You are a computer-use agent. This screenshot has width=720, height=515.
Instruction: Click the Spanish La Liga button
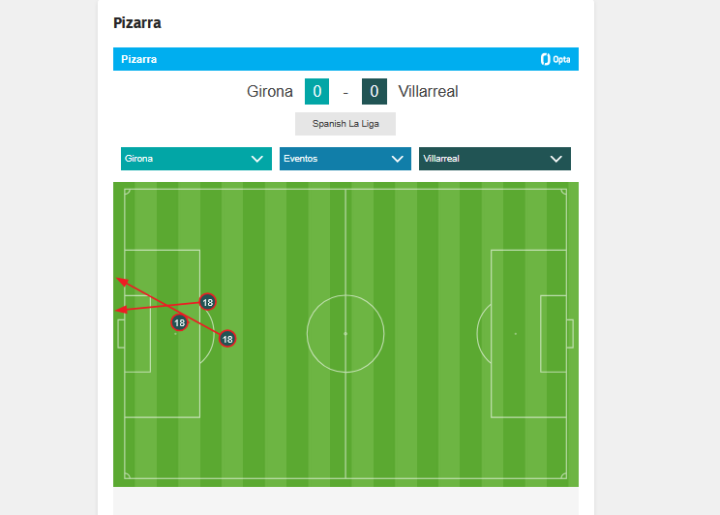pyautogui.click(x=345, y=124)
